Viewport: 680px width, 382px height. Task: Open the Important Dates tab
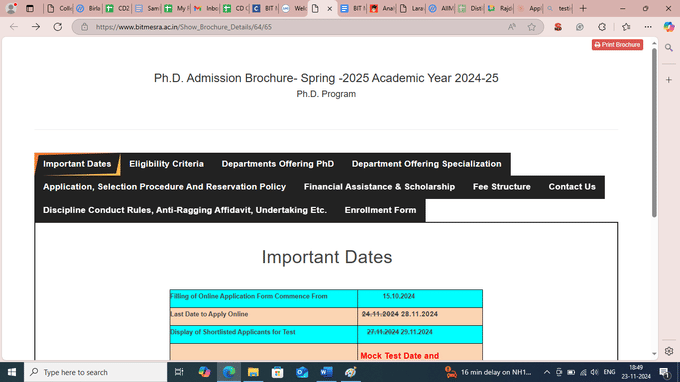click(x=77, y=164)
